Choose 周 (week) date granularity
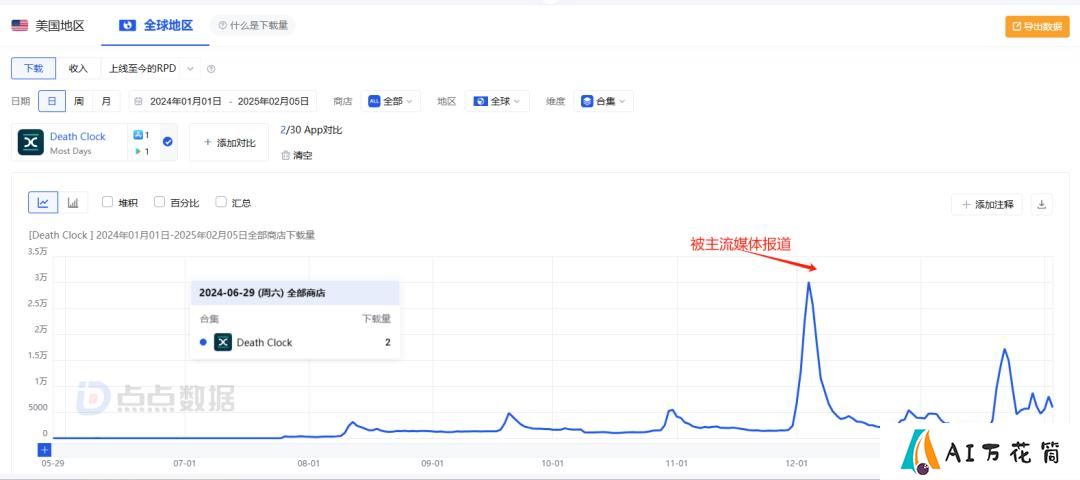Viewport: 1080px width, 480px height. pyautogui.click(x=79, y=101)
